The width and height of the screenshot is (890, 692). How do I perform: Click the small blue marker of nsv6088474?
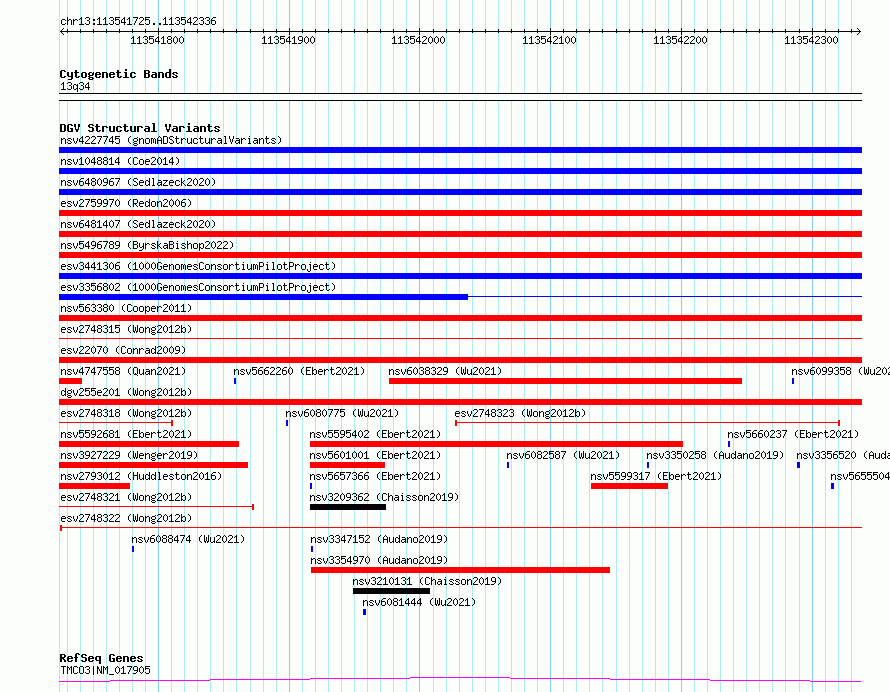pos(133,549)
